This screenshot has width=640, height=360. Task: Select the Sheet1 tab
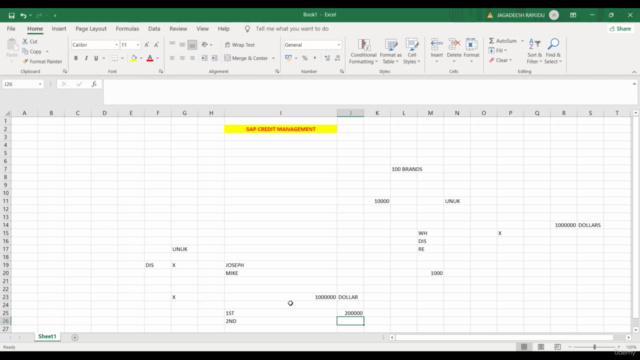pos(47,336)
